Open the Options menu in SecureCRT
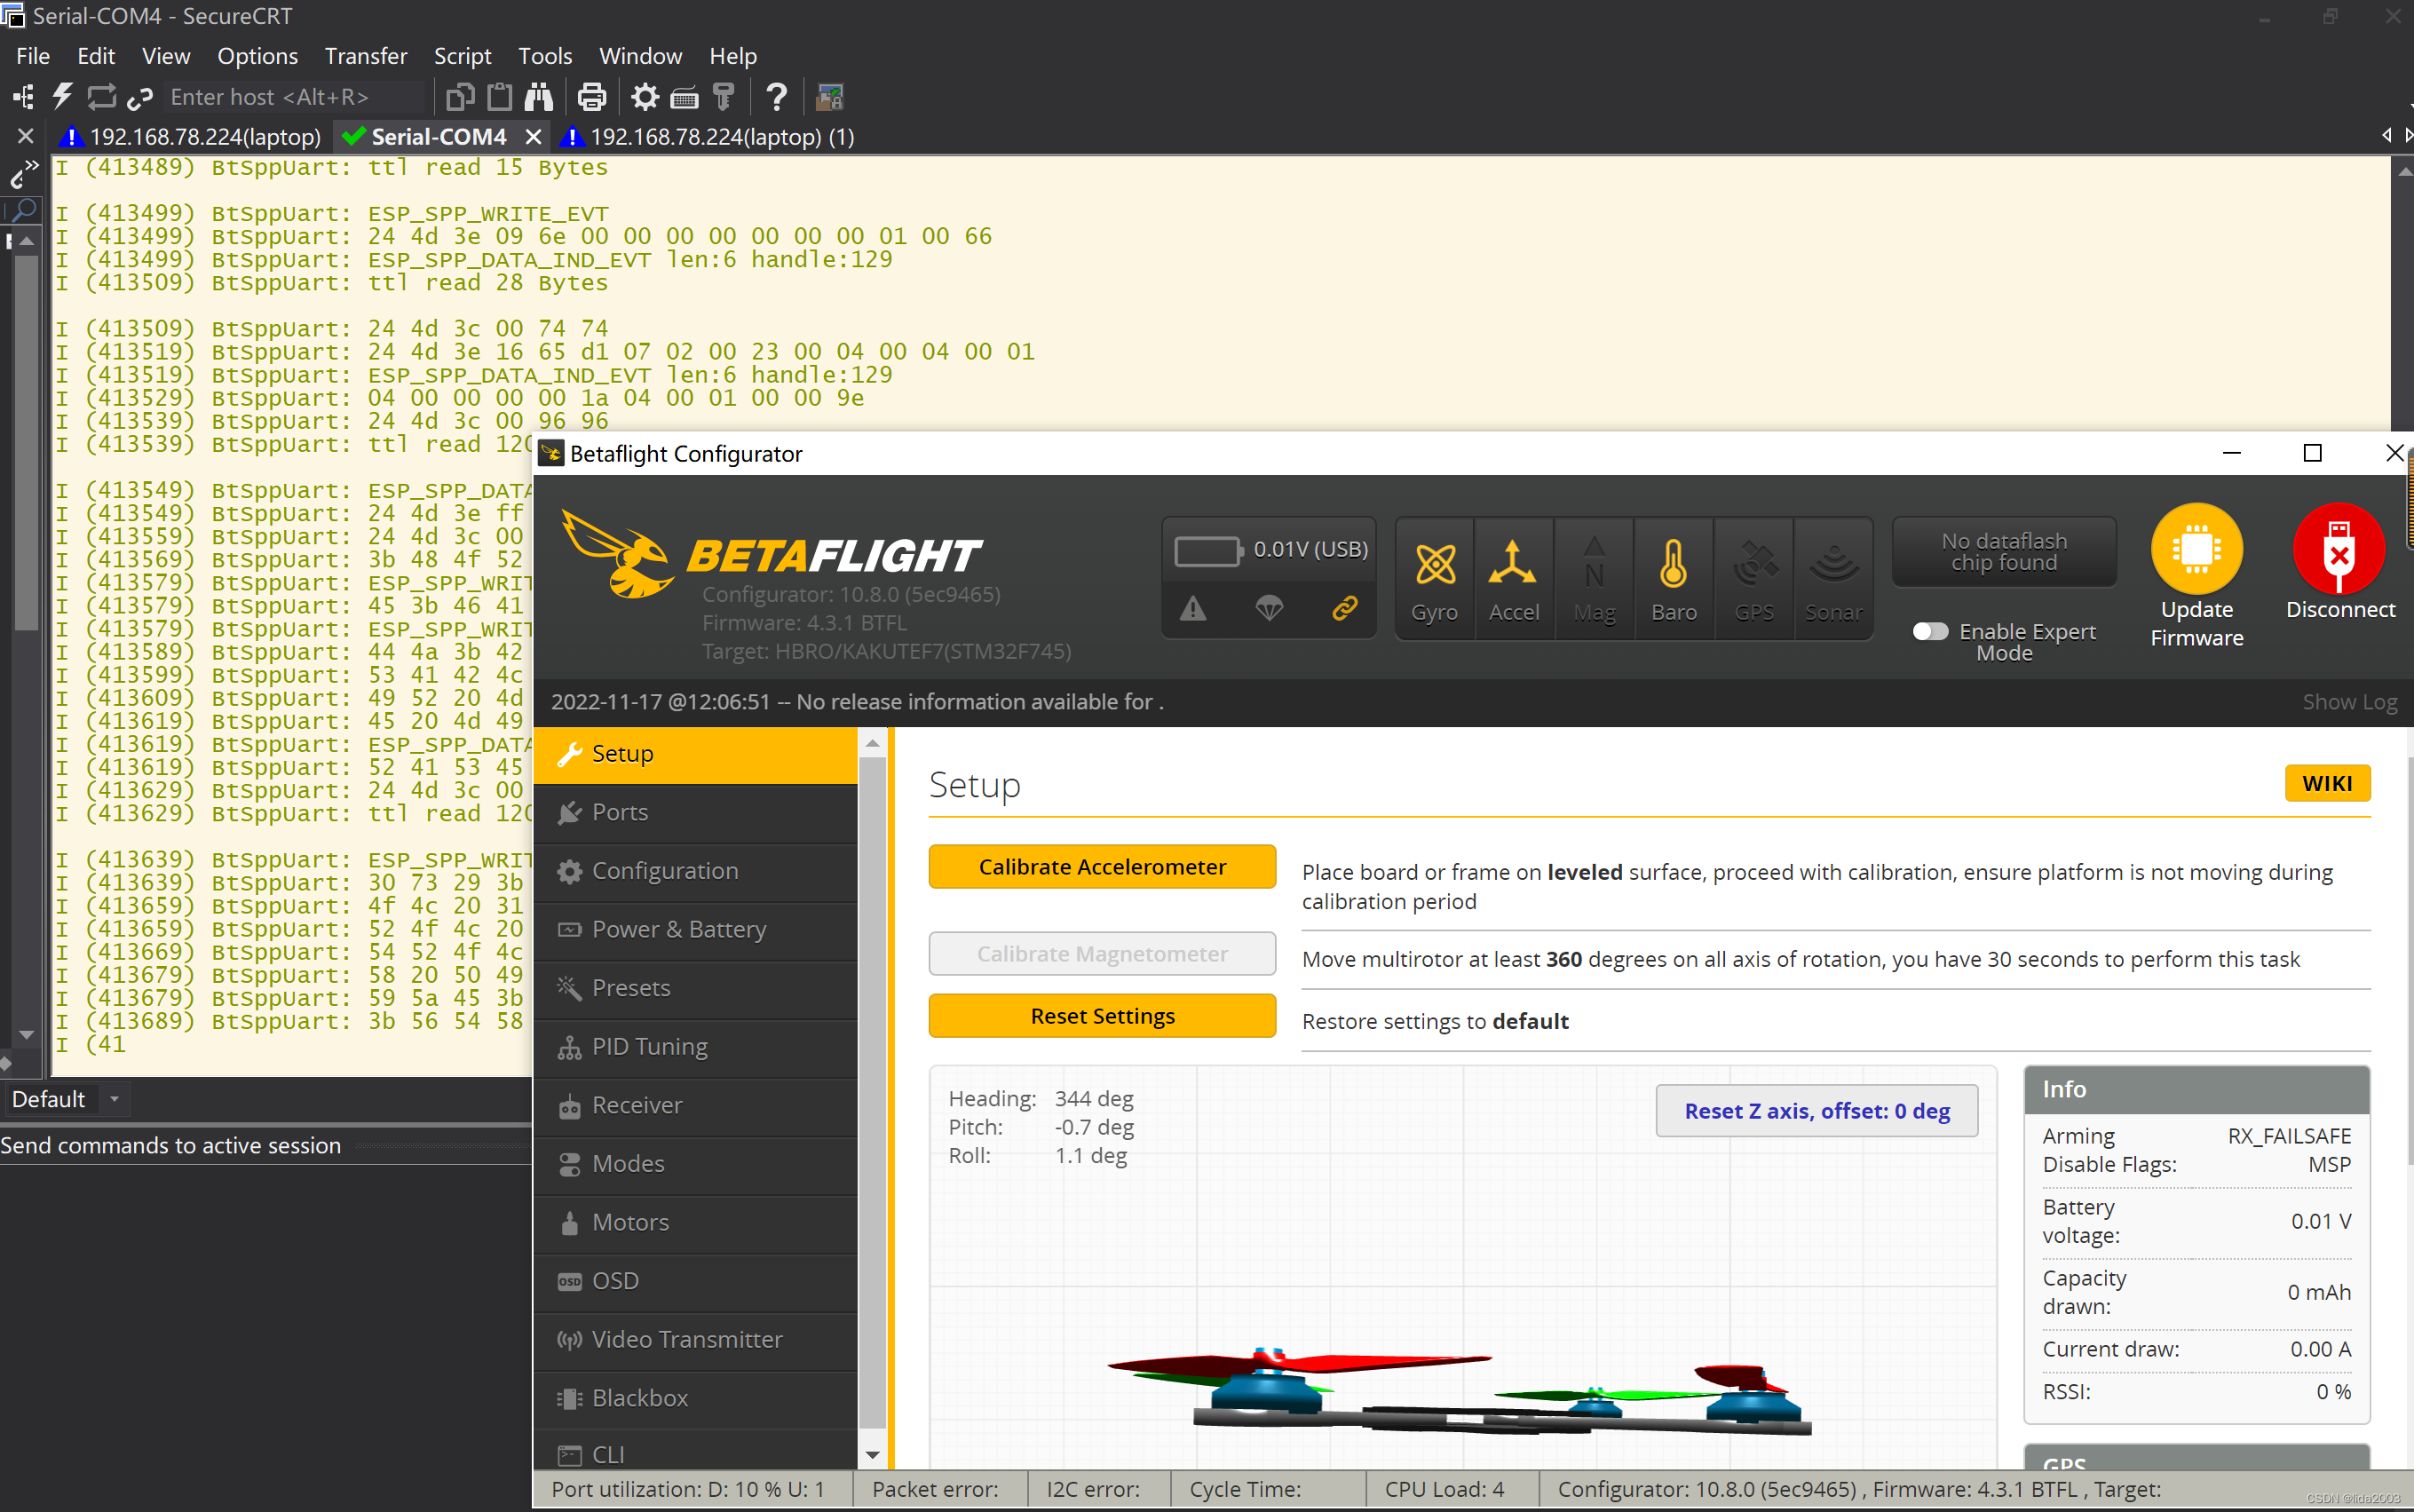2414x1512 pixels. tap(257, 56)
